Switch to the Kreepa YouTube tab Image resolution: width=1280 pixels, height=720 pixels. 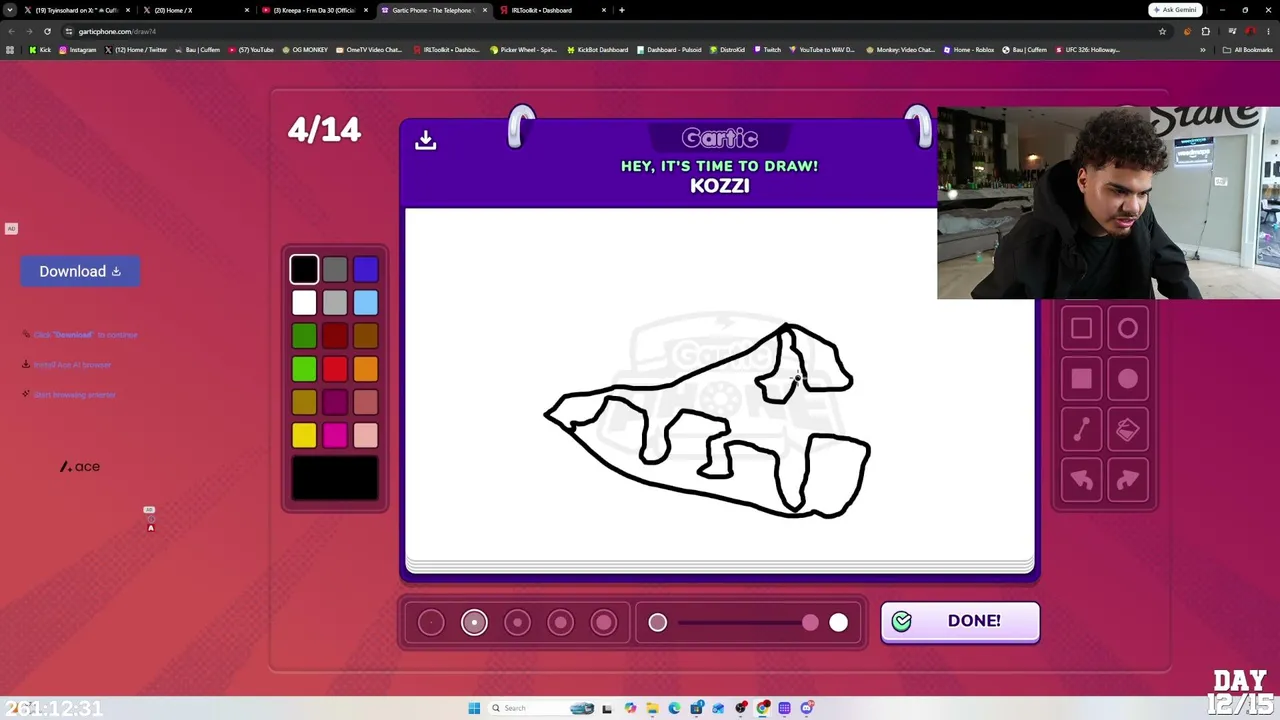click(313, 10)
